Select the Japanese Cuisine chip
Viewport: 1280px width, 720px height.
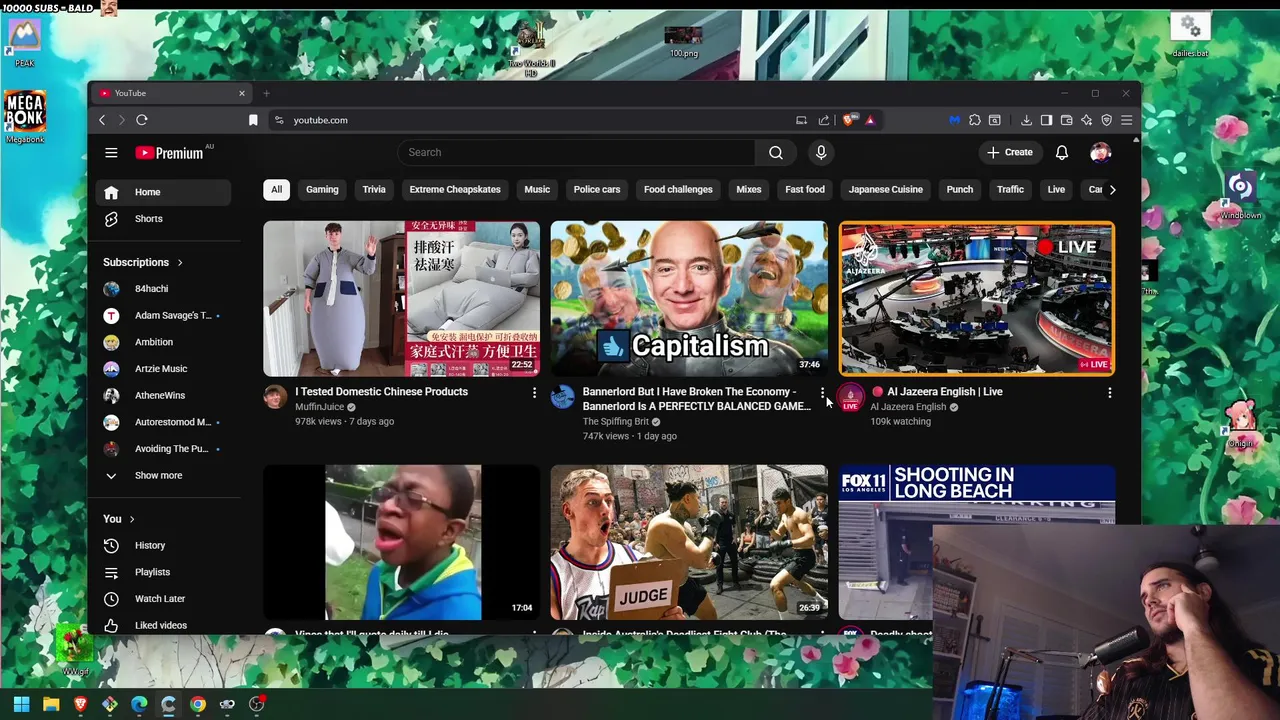(886, 189)
